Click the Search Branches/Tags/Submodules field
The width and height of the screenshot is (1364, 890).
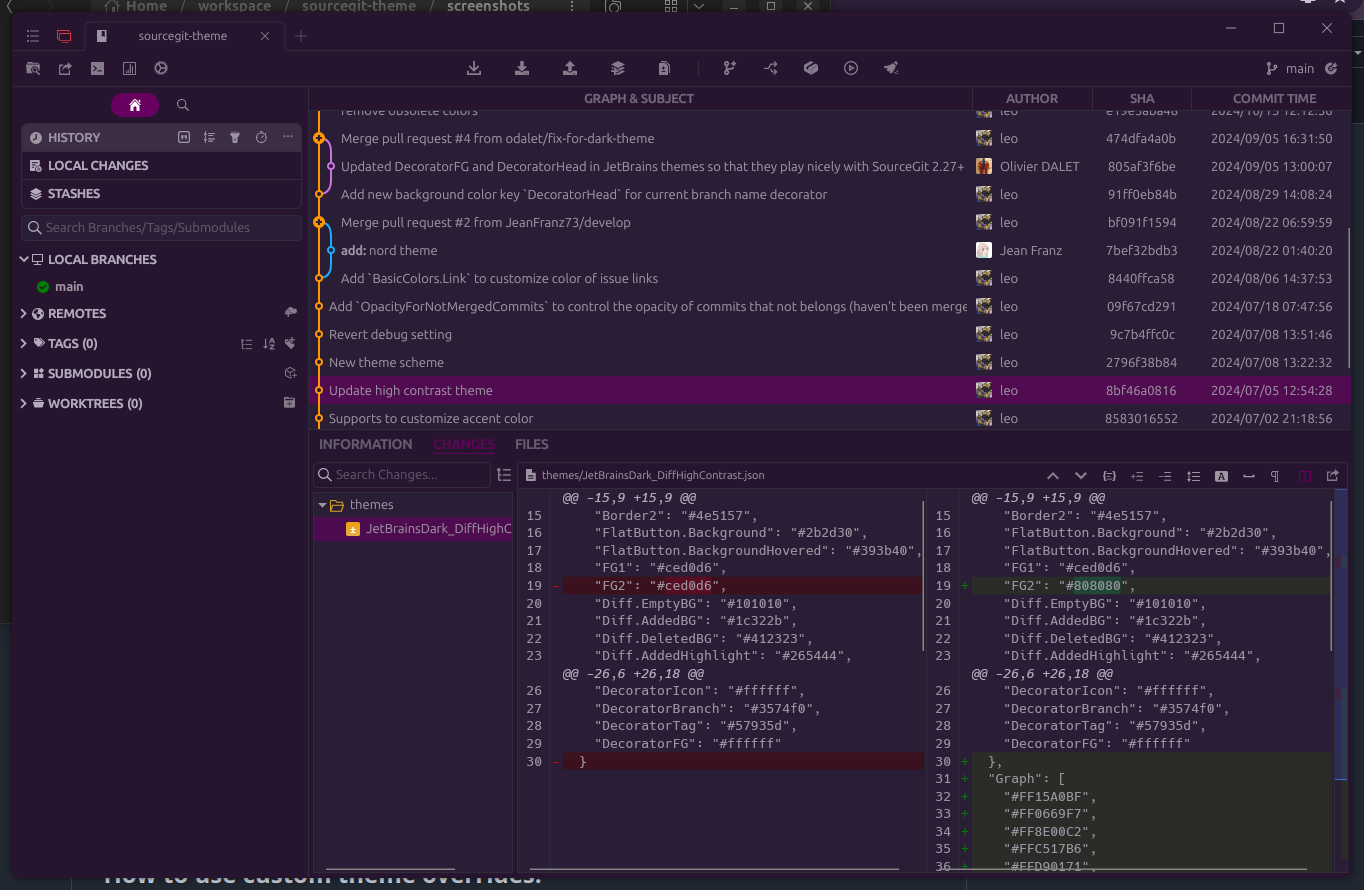162,228
